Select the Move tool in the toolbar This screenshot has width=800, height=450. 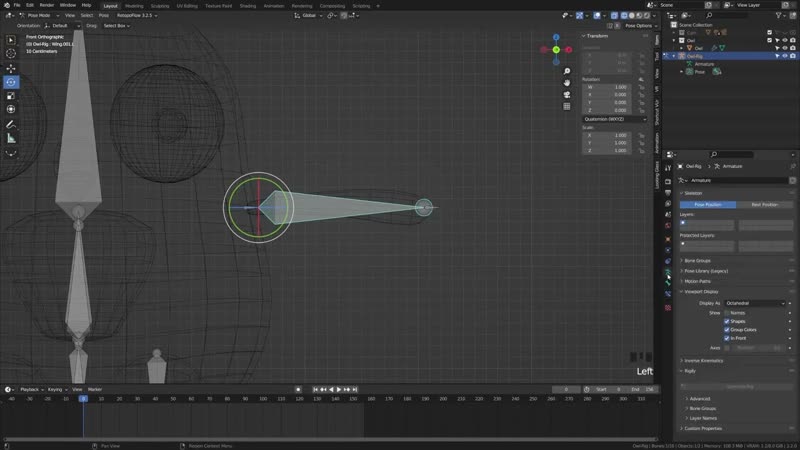[11, 68]
